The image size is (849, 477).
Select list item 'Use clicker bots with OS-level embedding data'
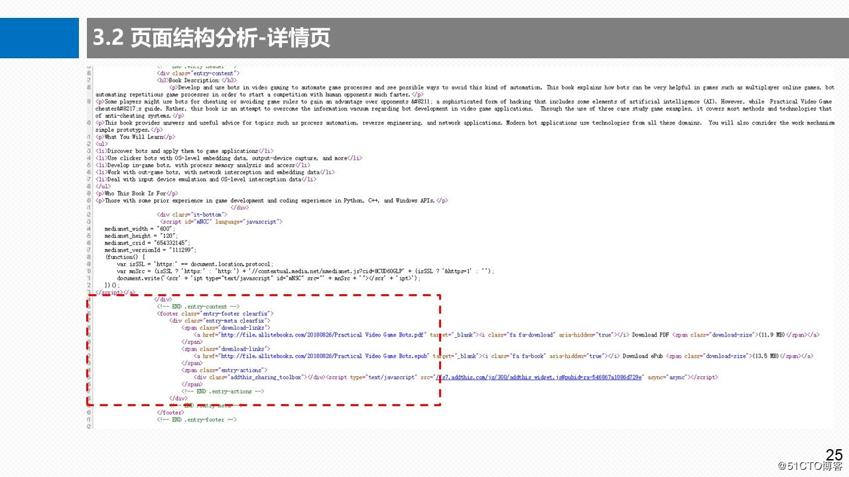[228, 158]
